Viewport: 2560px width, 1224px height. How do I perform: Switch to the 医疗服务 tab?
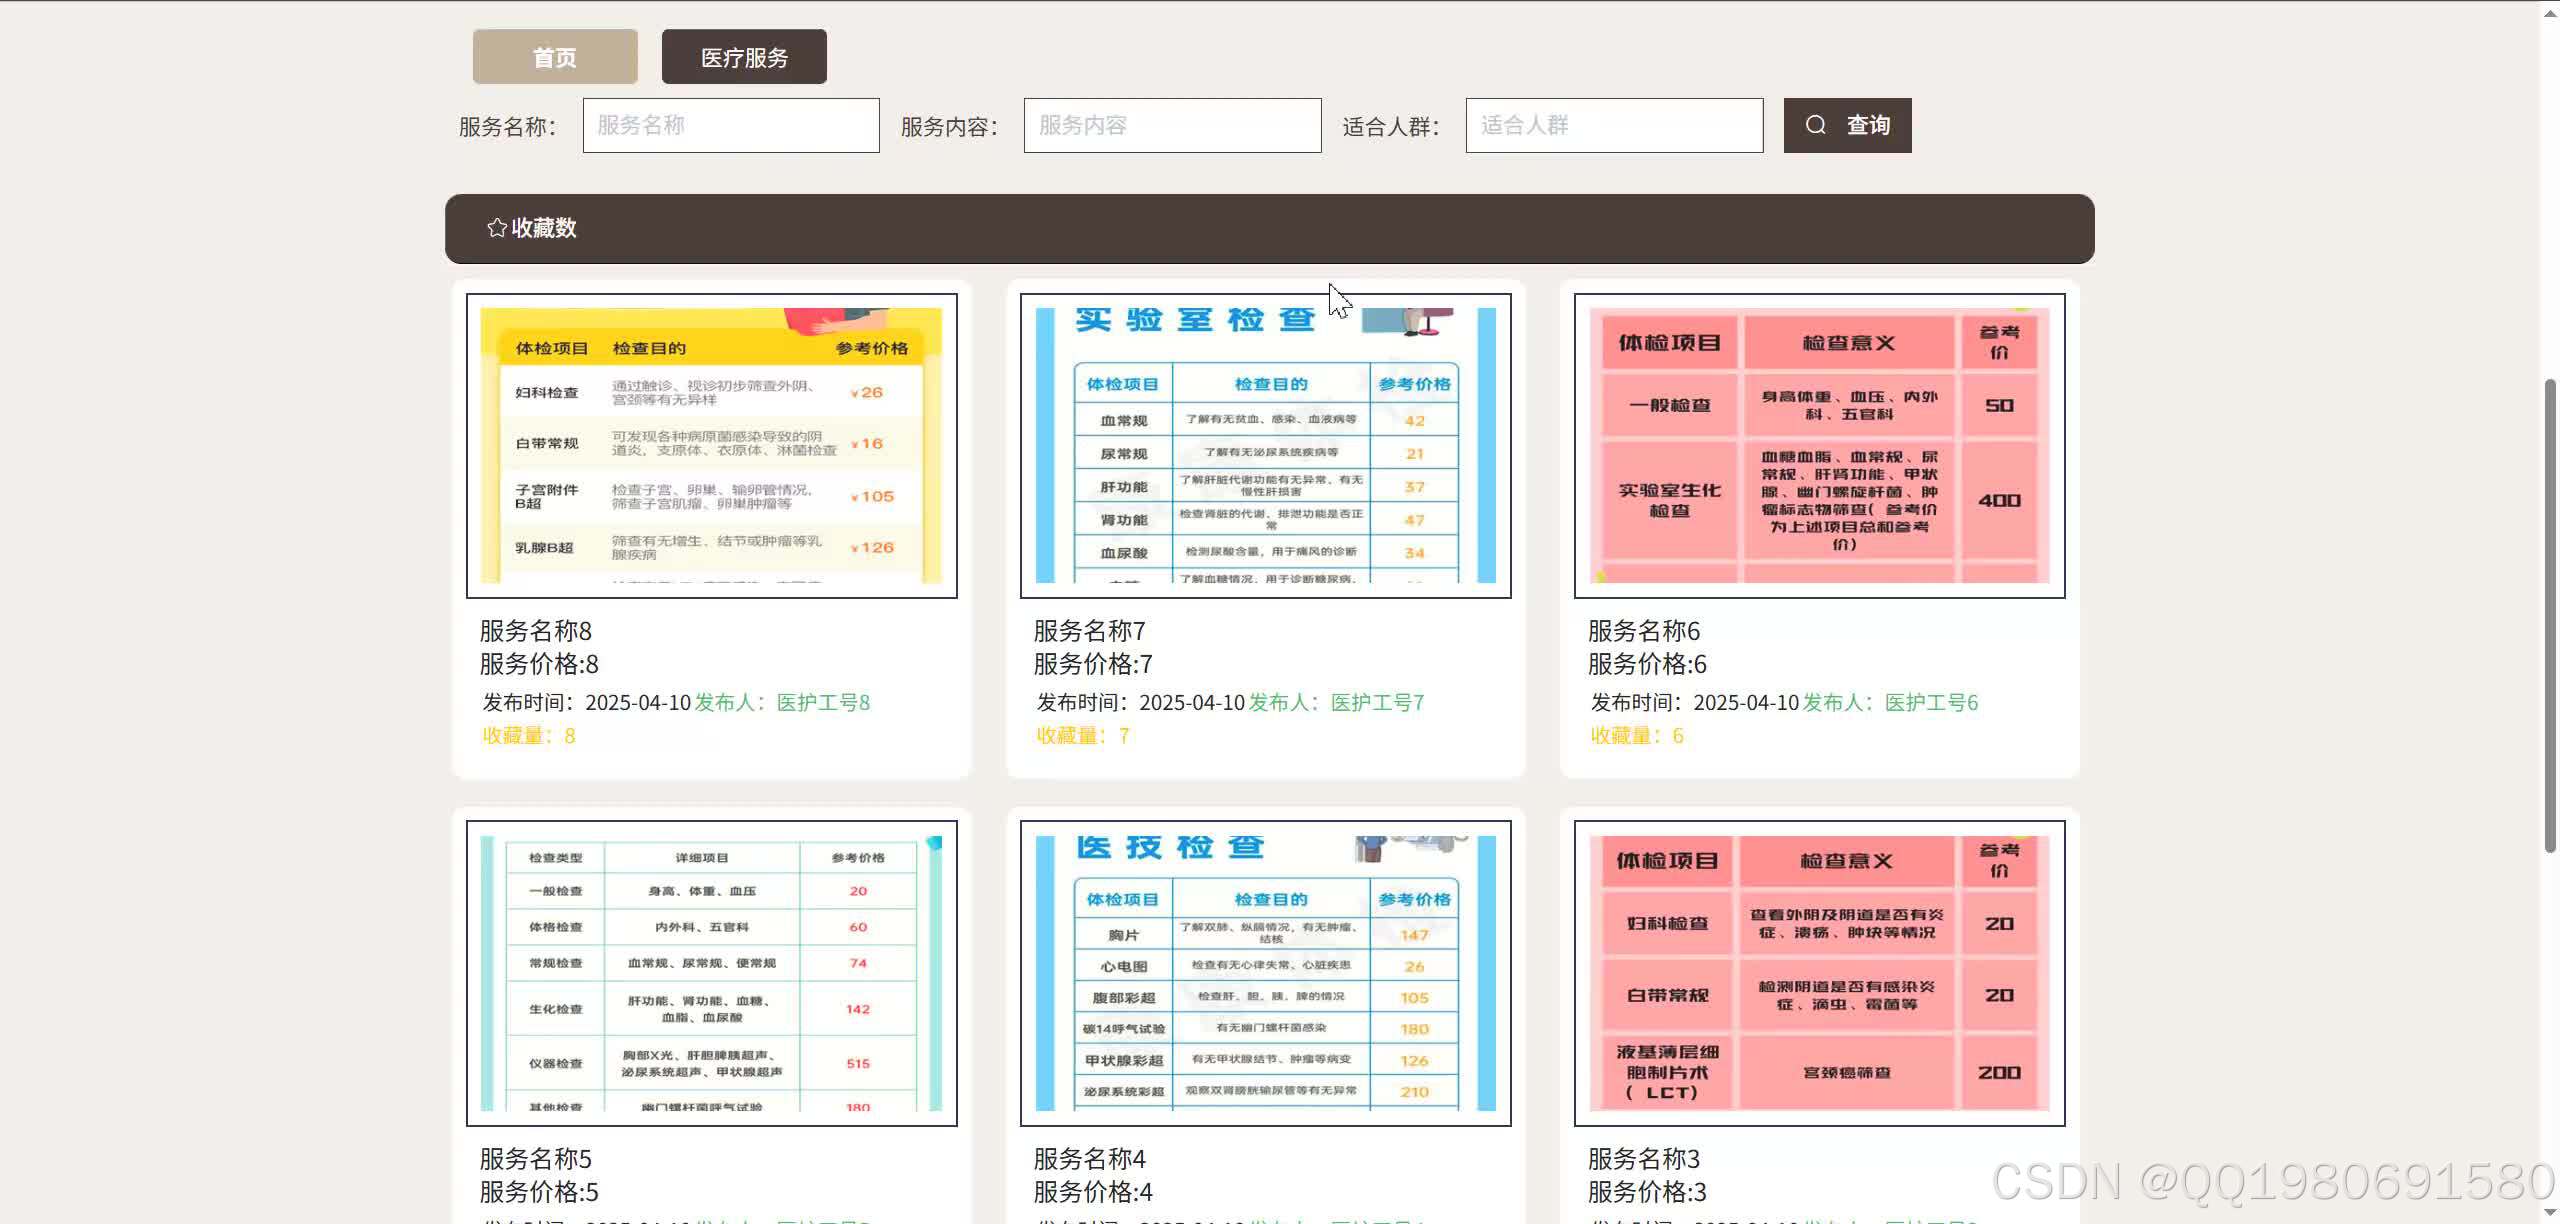744,57
